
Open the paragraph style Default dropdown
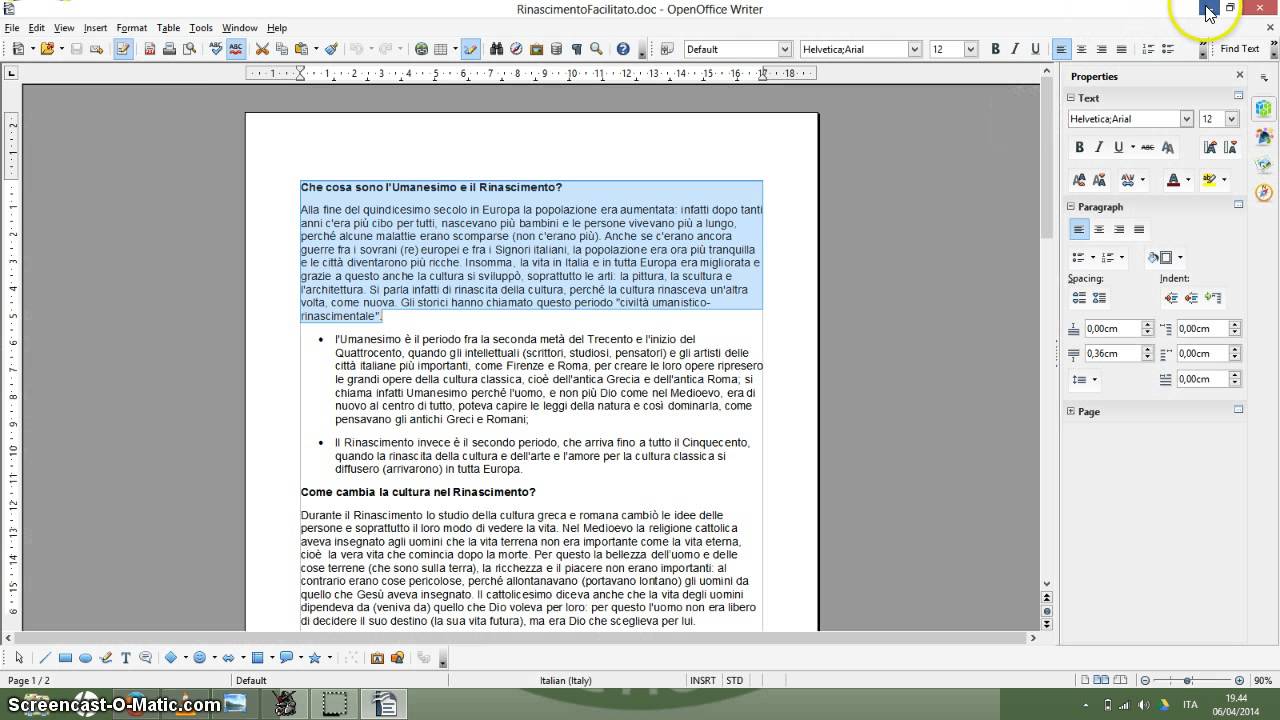coord(784,49)
